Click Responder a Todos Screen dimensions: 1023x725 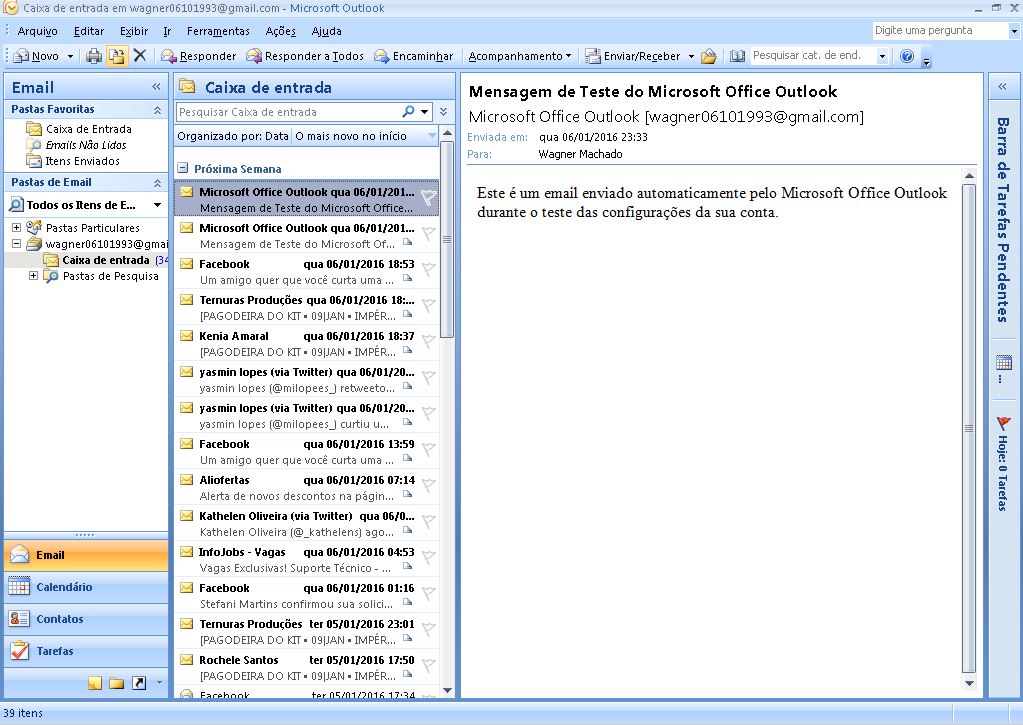(305, 56)
